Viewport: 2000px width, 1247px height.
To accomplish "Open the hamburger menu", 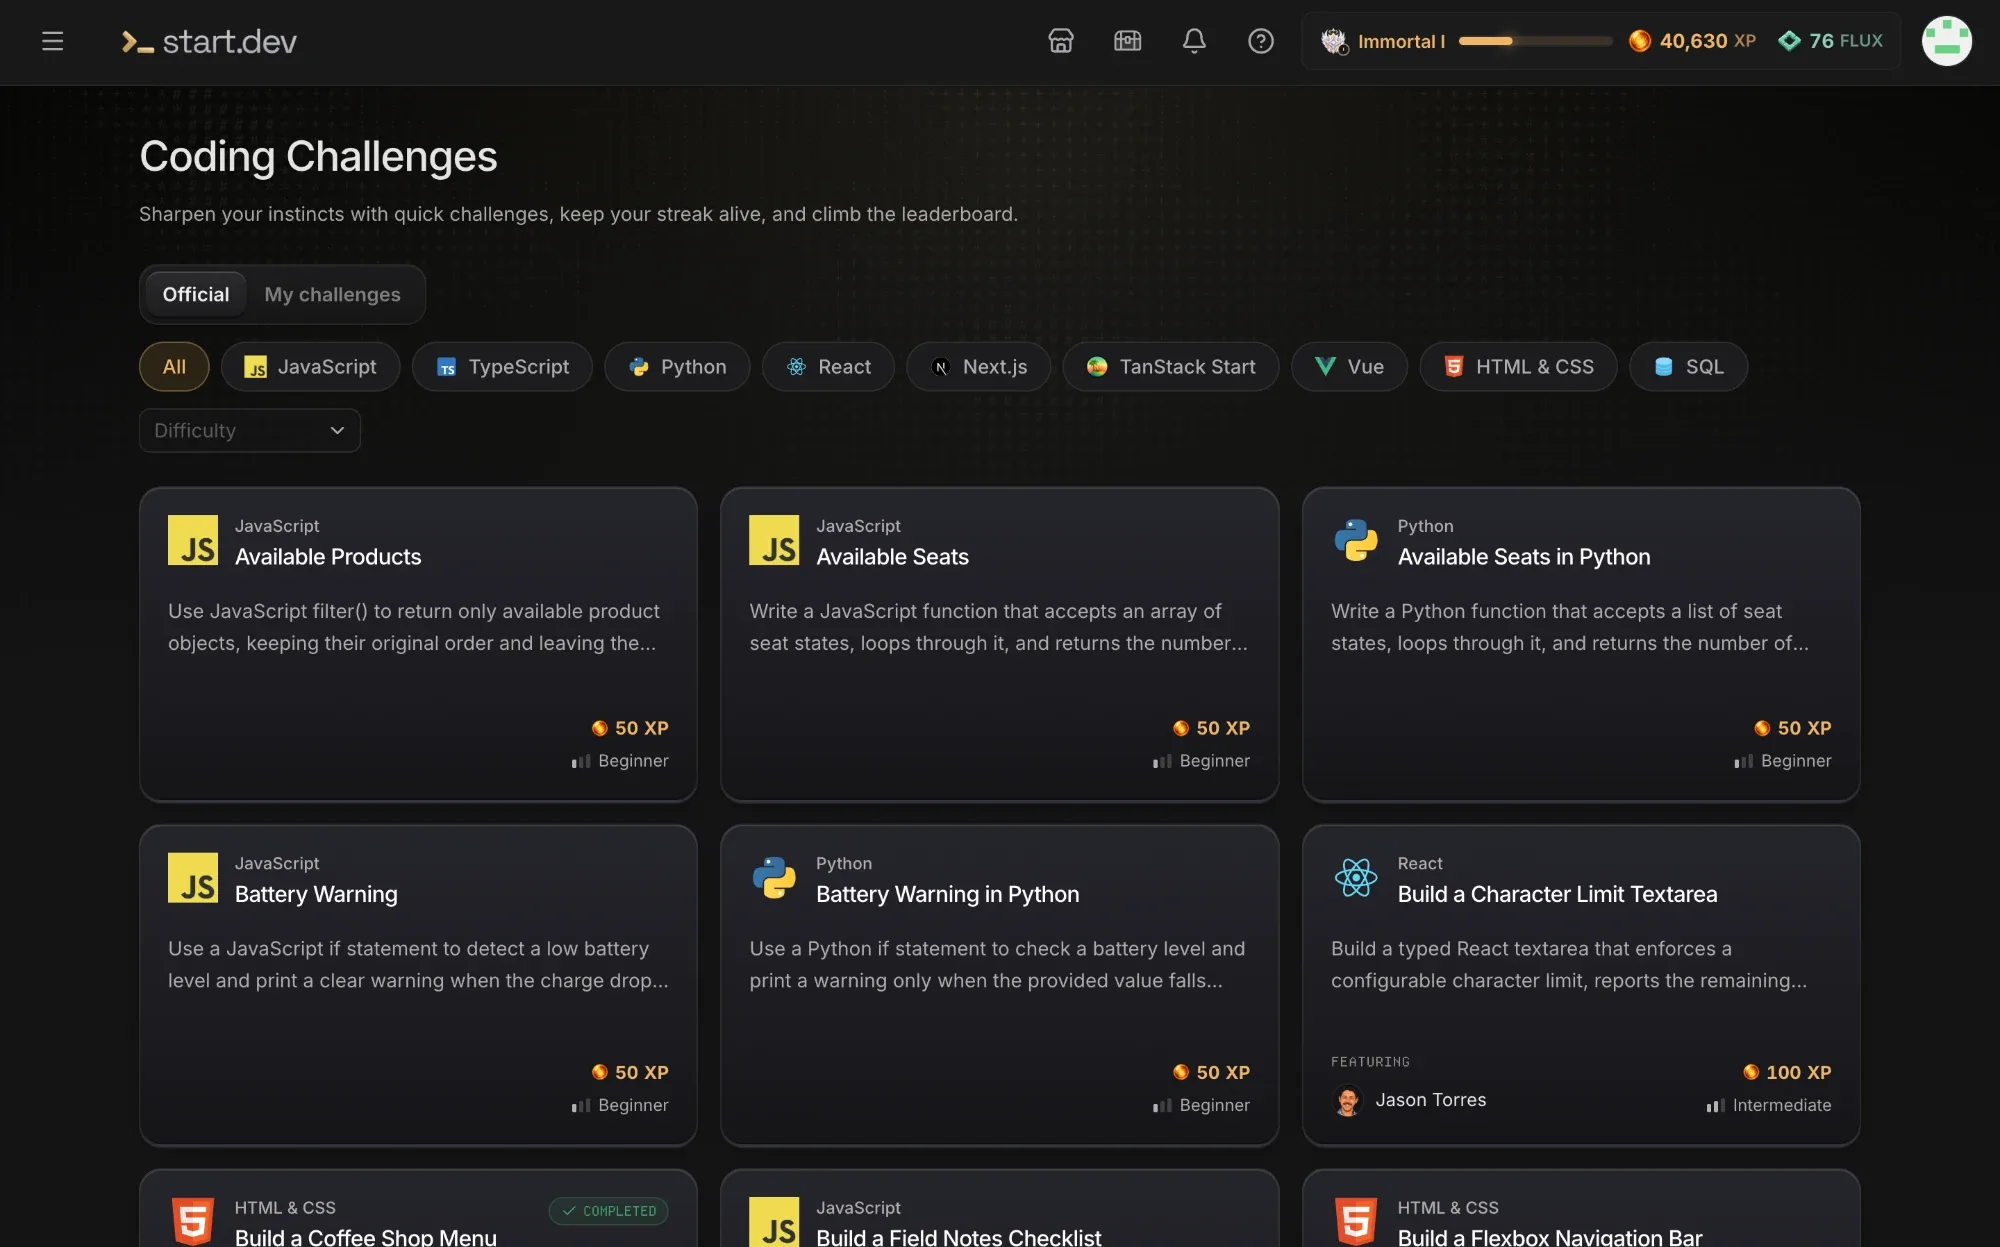I will click(x=52, y=41).
